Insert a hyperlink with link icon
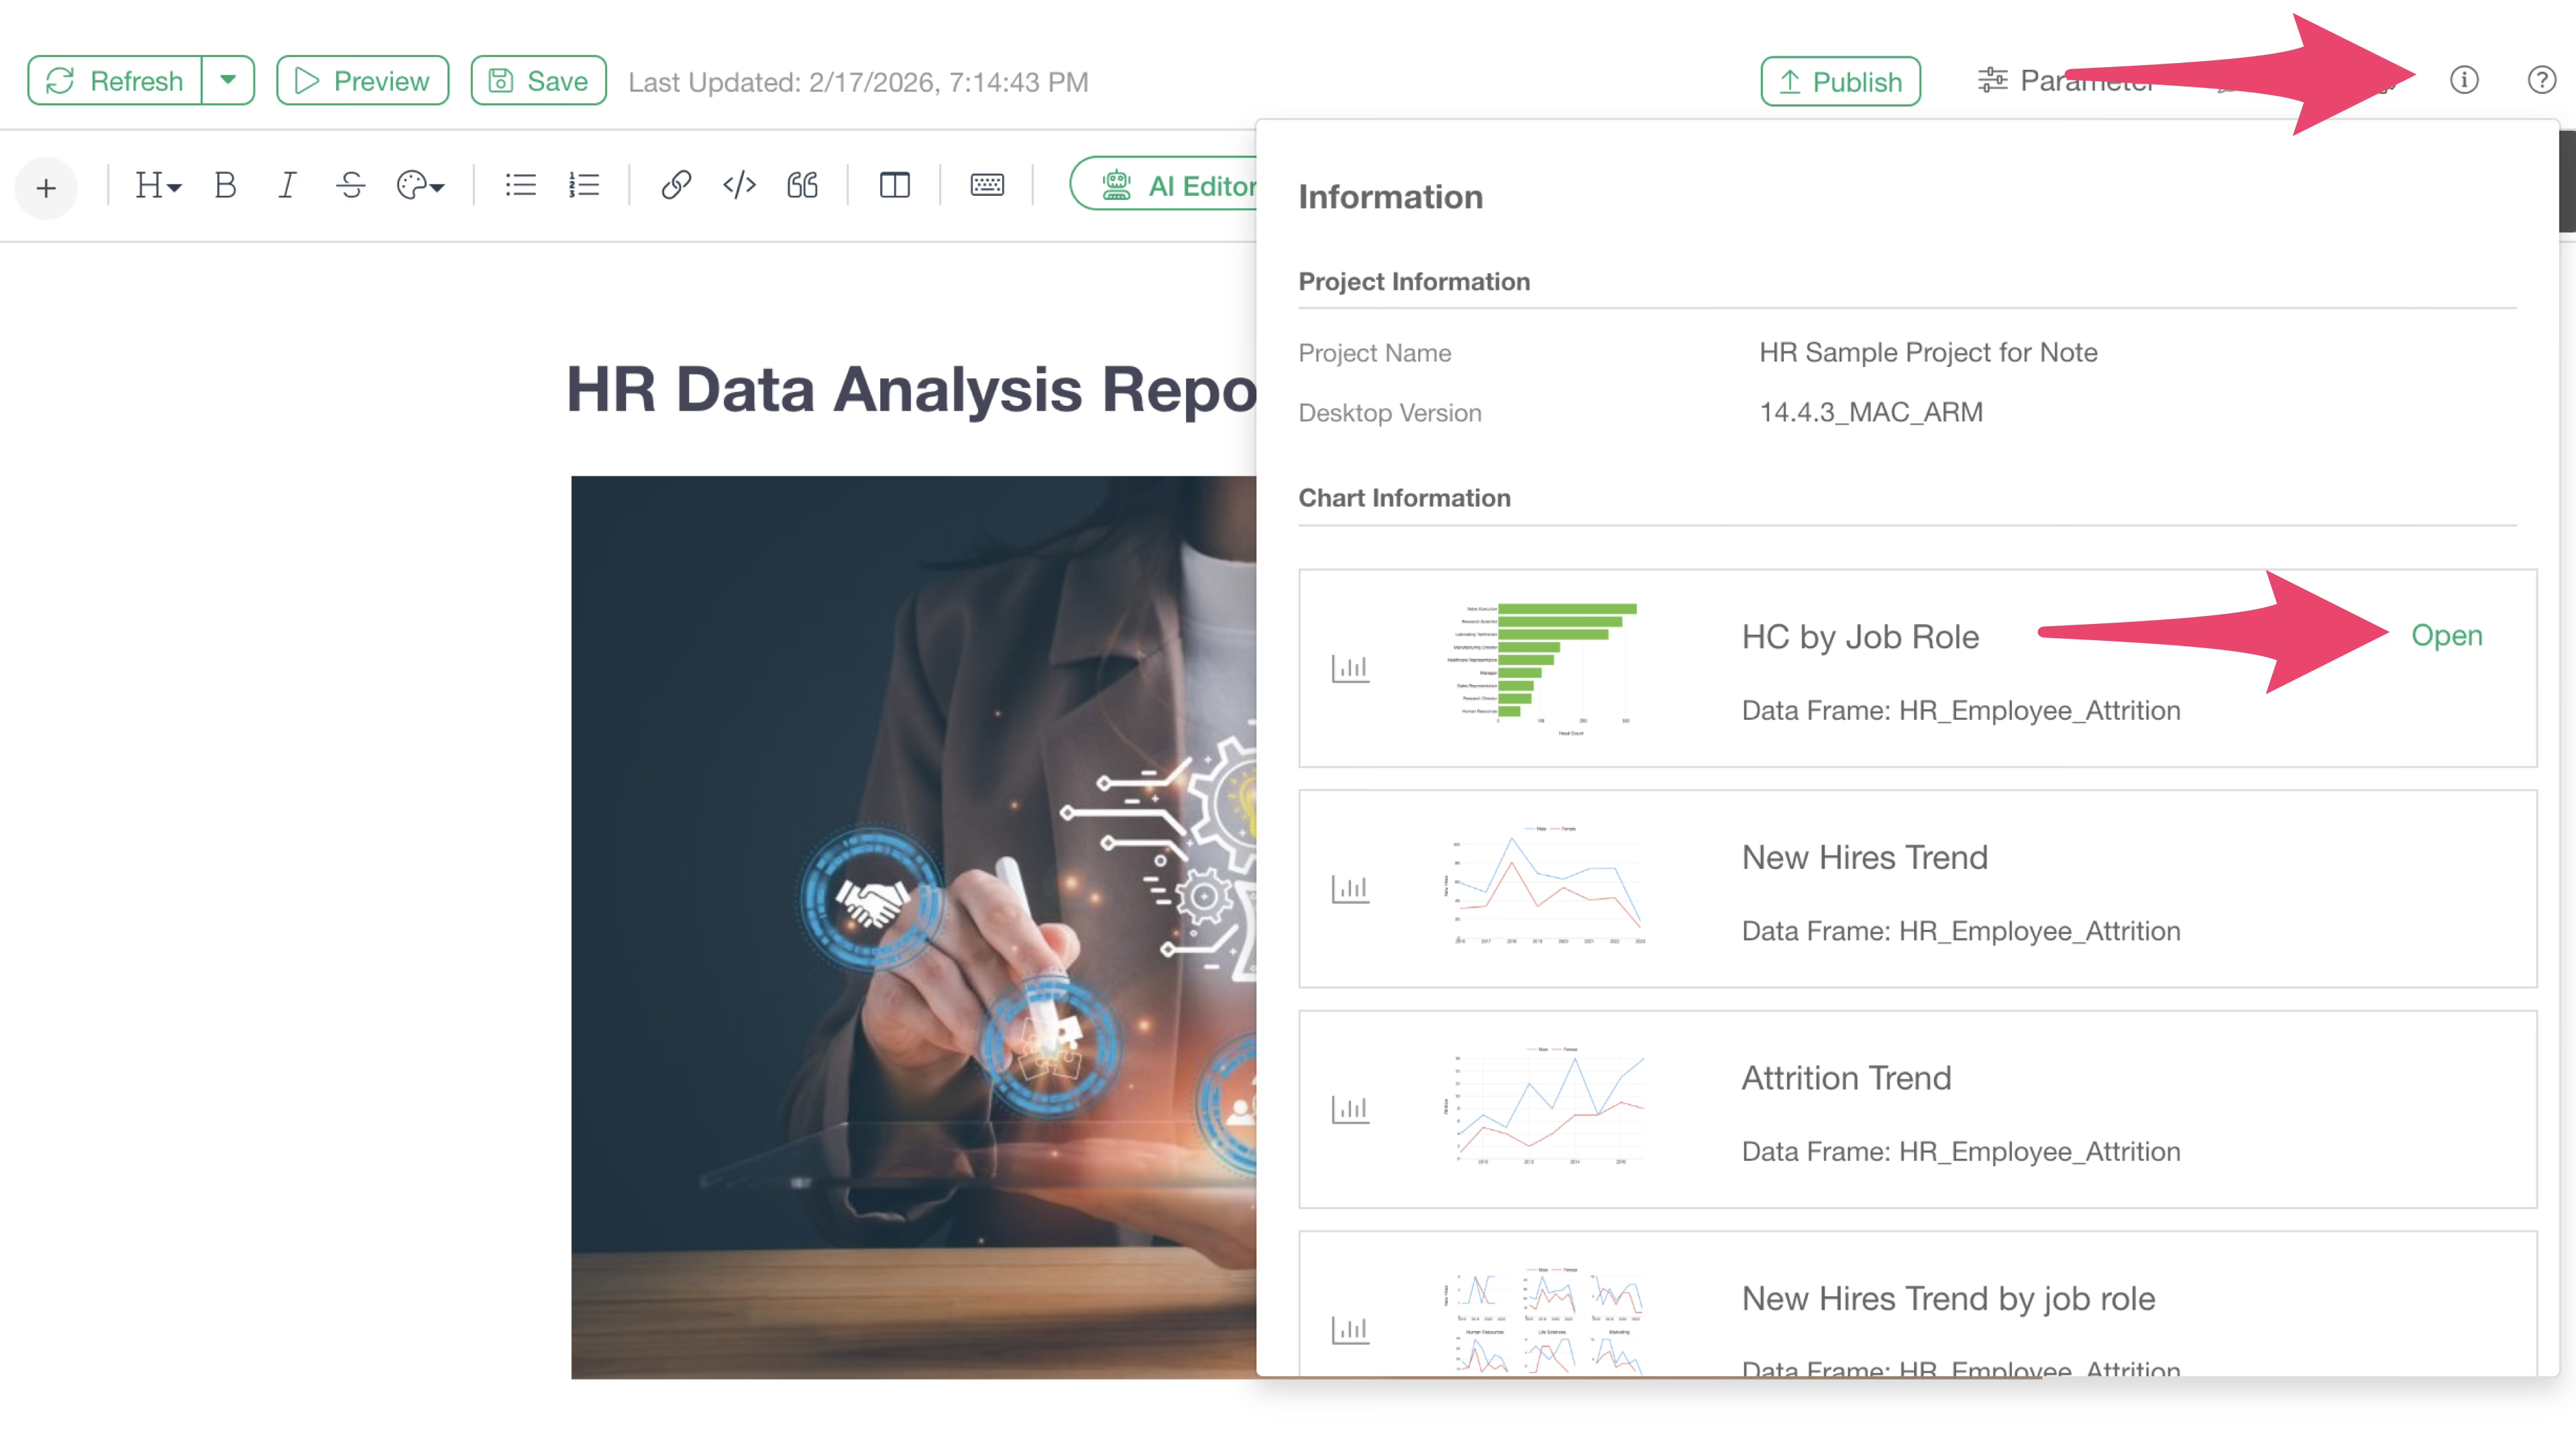This screenshot has height=1456, width=2576. point(676,185)
